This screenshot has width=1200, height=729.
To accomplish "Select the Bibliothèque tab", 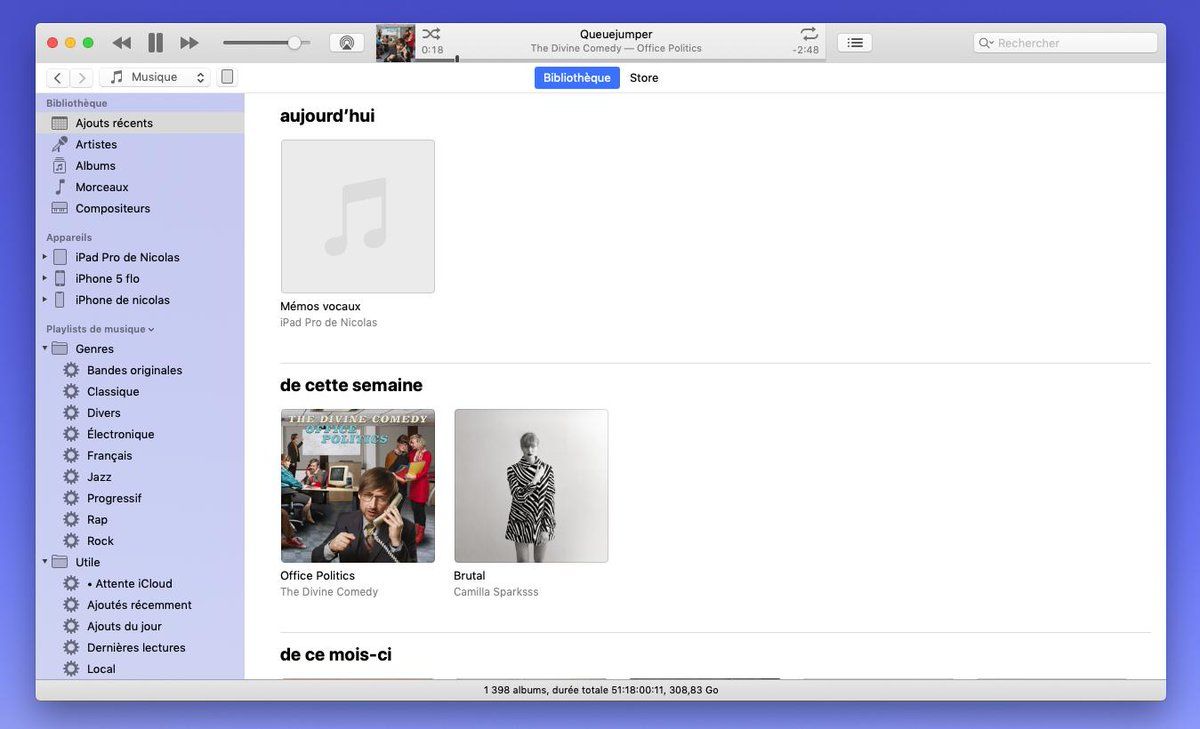I will [577, 78].
